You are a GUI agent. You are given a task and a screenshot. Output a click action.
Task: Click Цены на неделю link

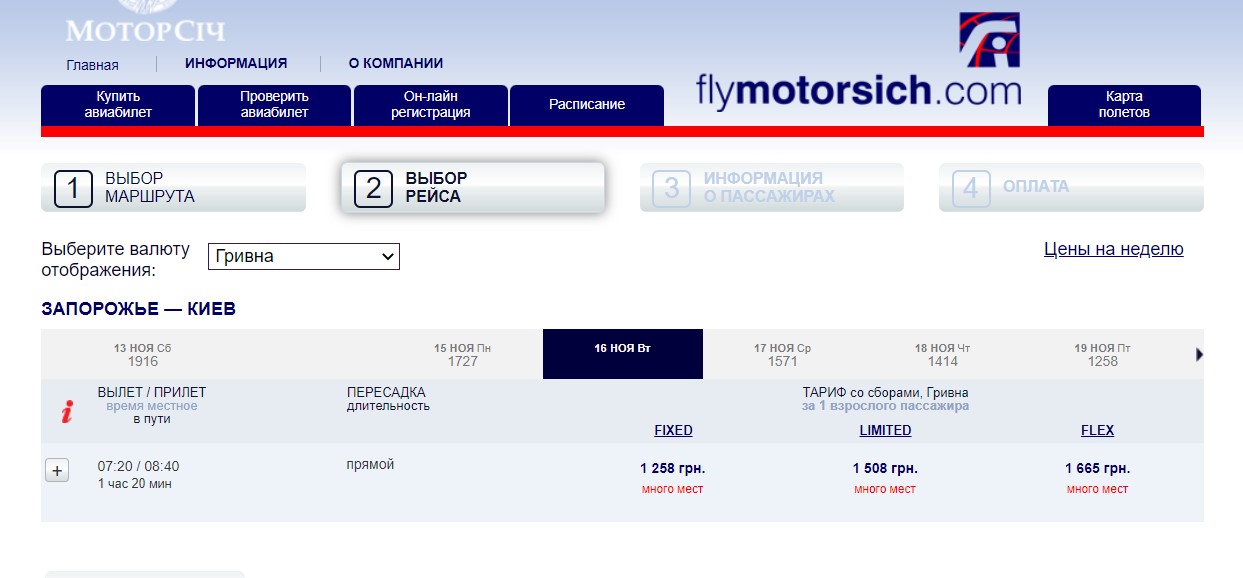[x=1114, y=249]
